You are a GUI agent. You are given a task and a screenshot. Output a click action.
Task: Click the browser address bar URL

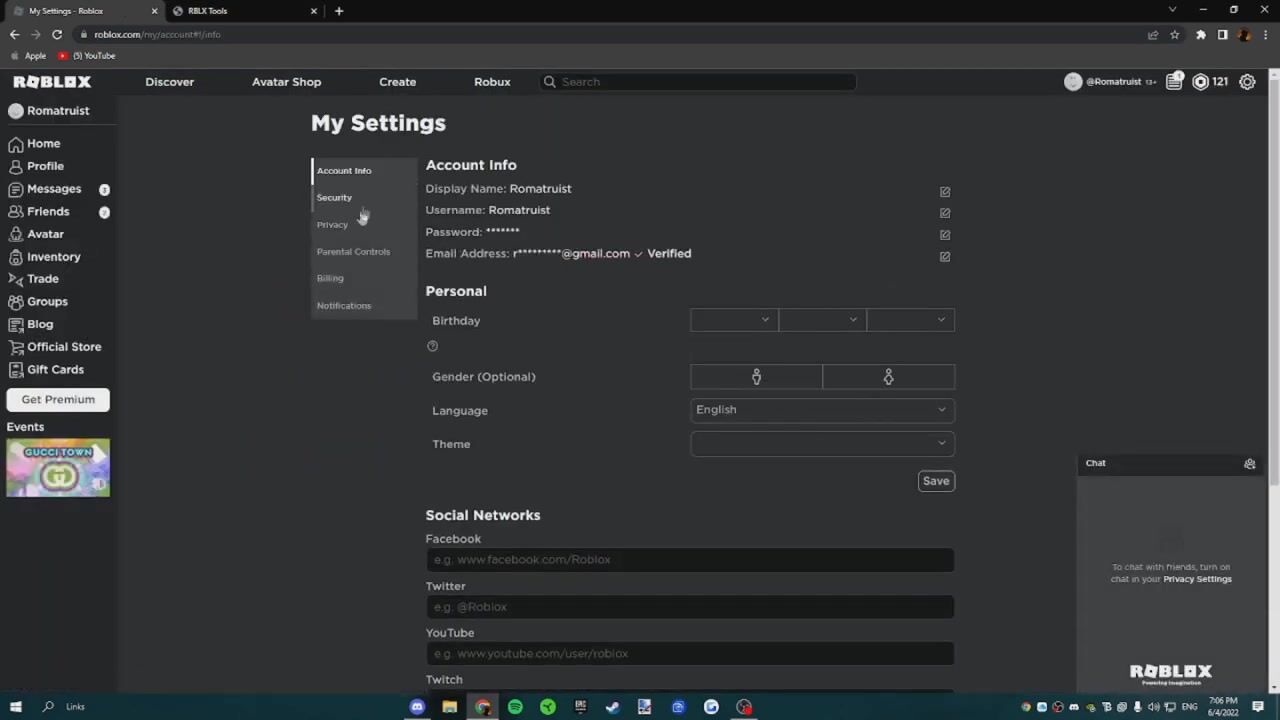(x=157, y=34)
